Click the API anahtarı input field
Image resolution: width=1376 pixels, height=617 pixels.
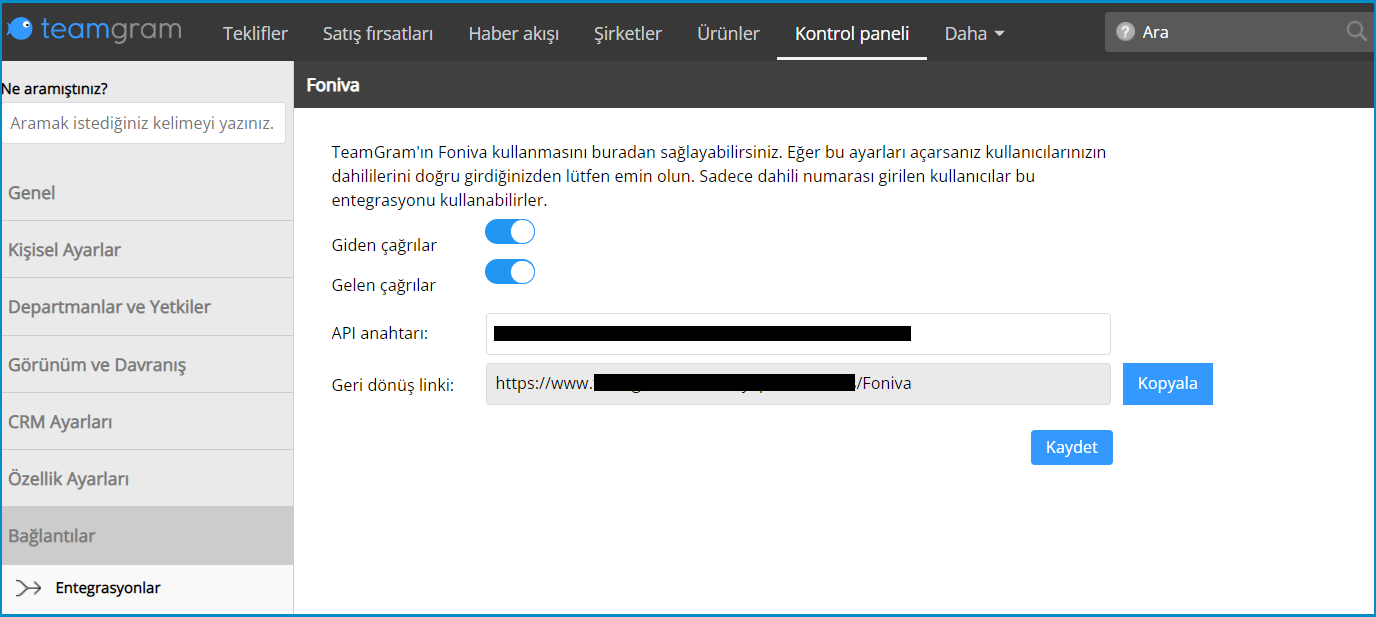798,334
